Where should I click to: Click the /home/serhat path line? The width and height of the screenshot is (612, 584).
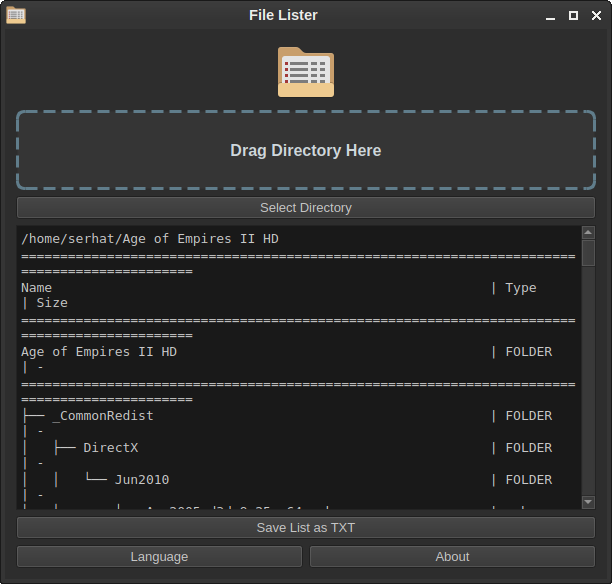click(x=150, y=239)
